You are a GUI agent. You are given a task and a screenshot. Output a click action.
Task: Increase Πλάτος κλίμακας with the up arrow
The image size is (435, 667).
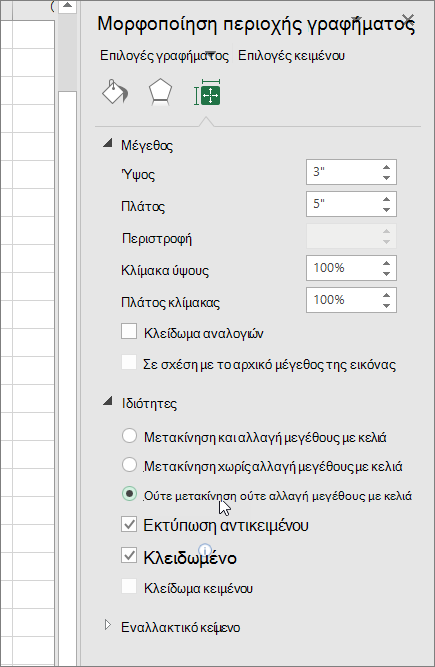pos(386,295)
